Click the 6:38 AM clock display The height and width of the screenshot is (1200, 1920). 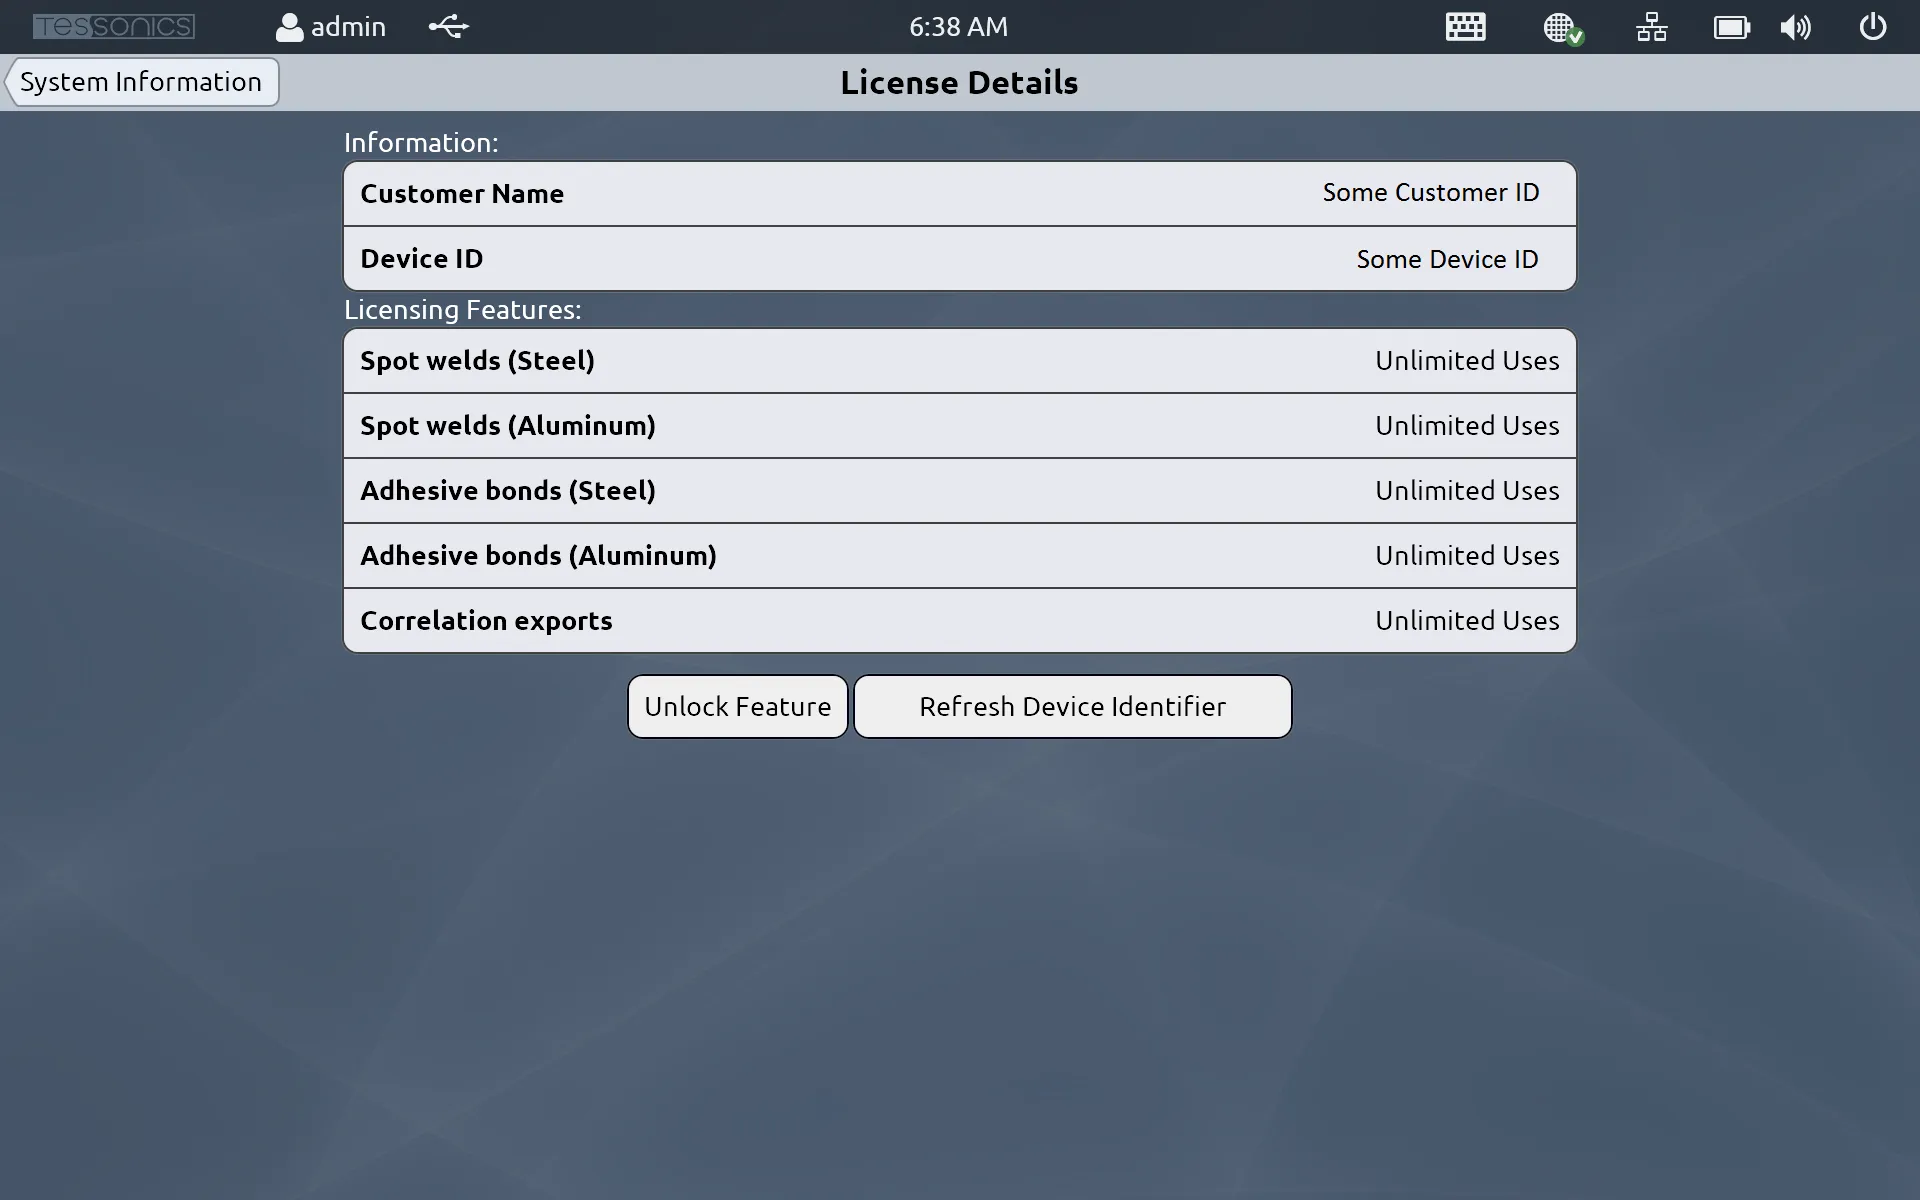click(957, 27)
